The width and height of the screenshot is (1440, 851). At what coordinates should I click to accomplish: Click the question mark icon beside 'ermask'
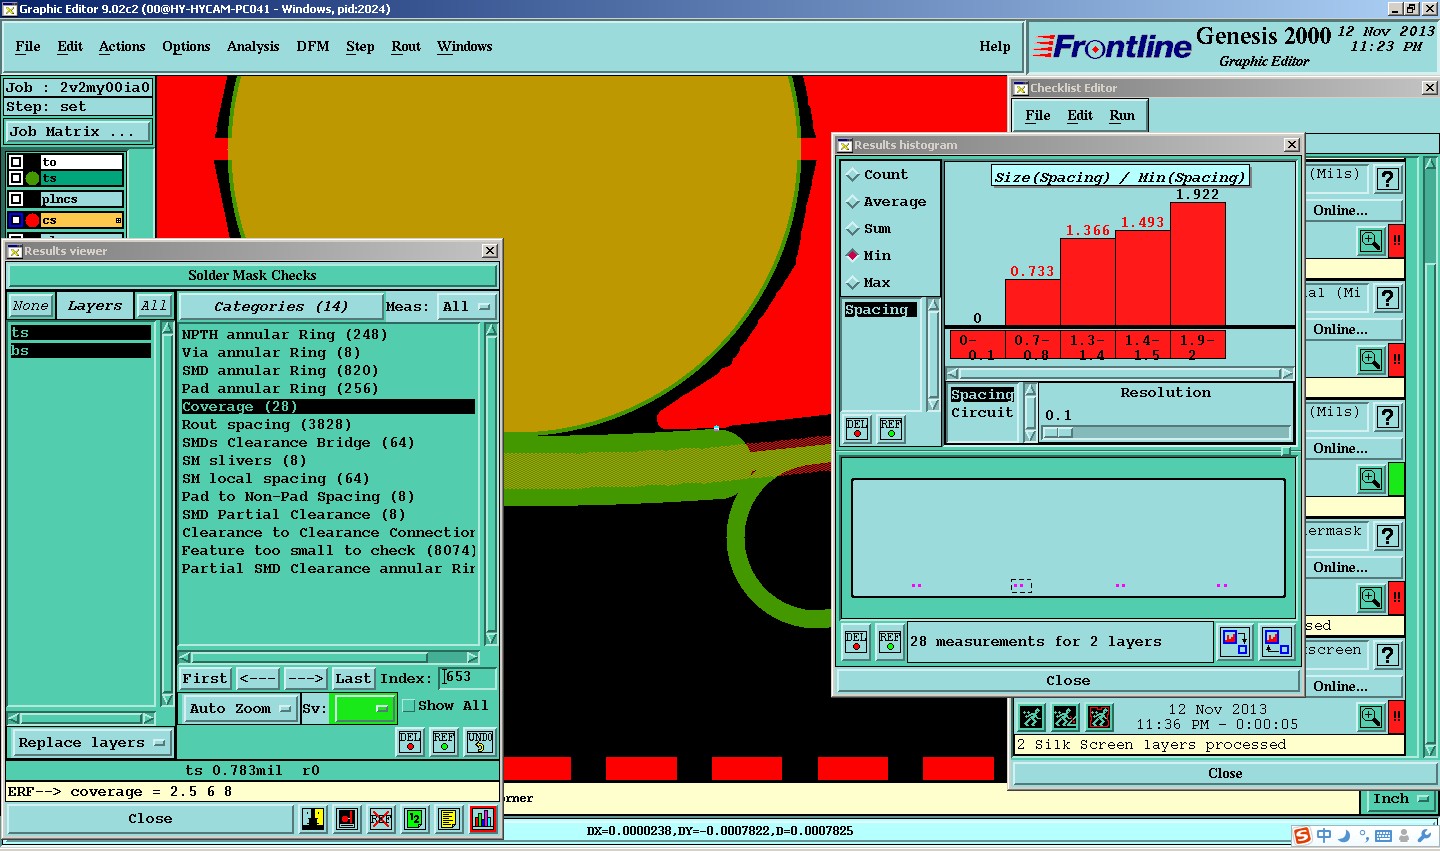tap(1388, 536)
